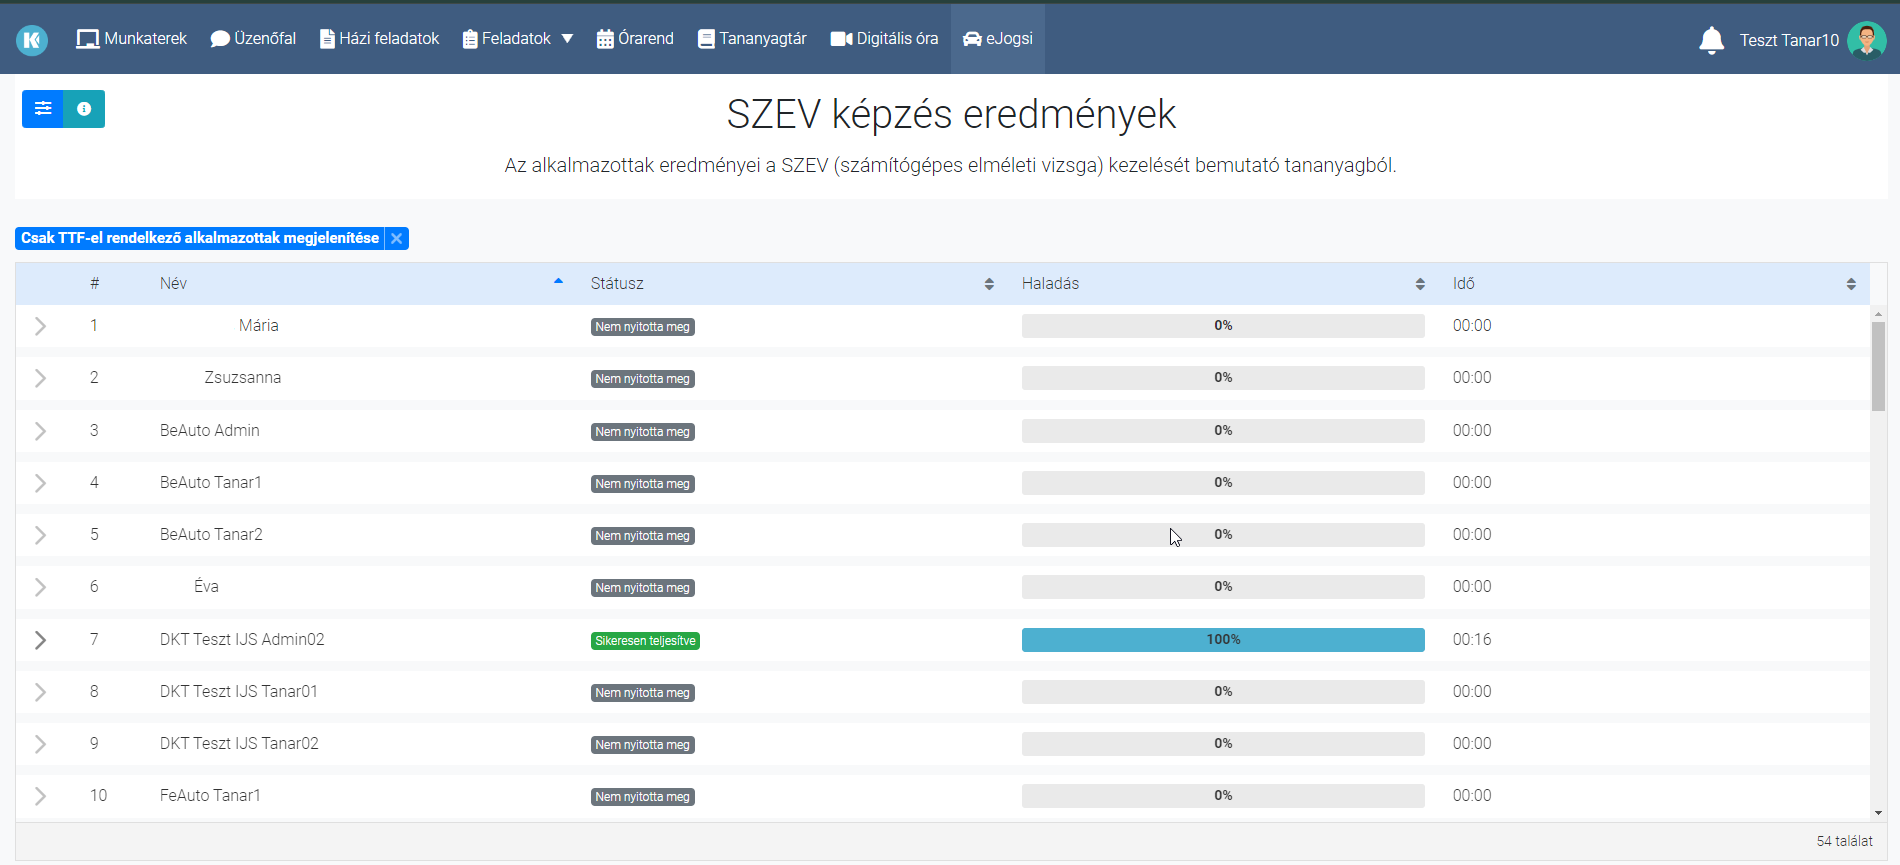Expand row 1 Mária
This screenshot has height=865, width=1900.
tap(40, 326)
